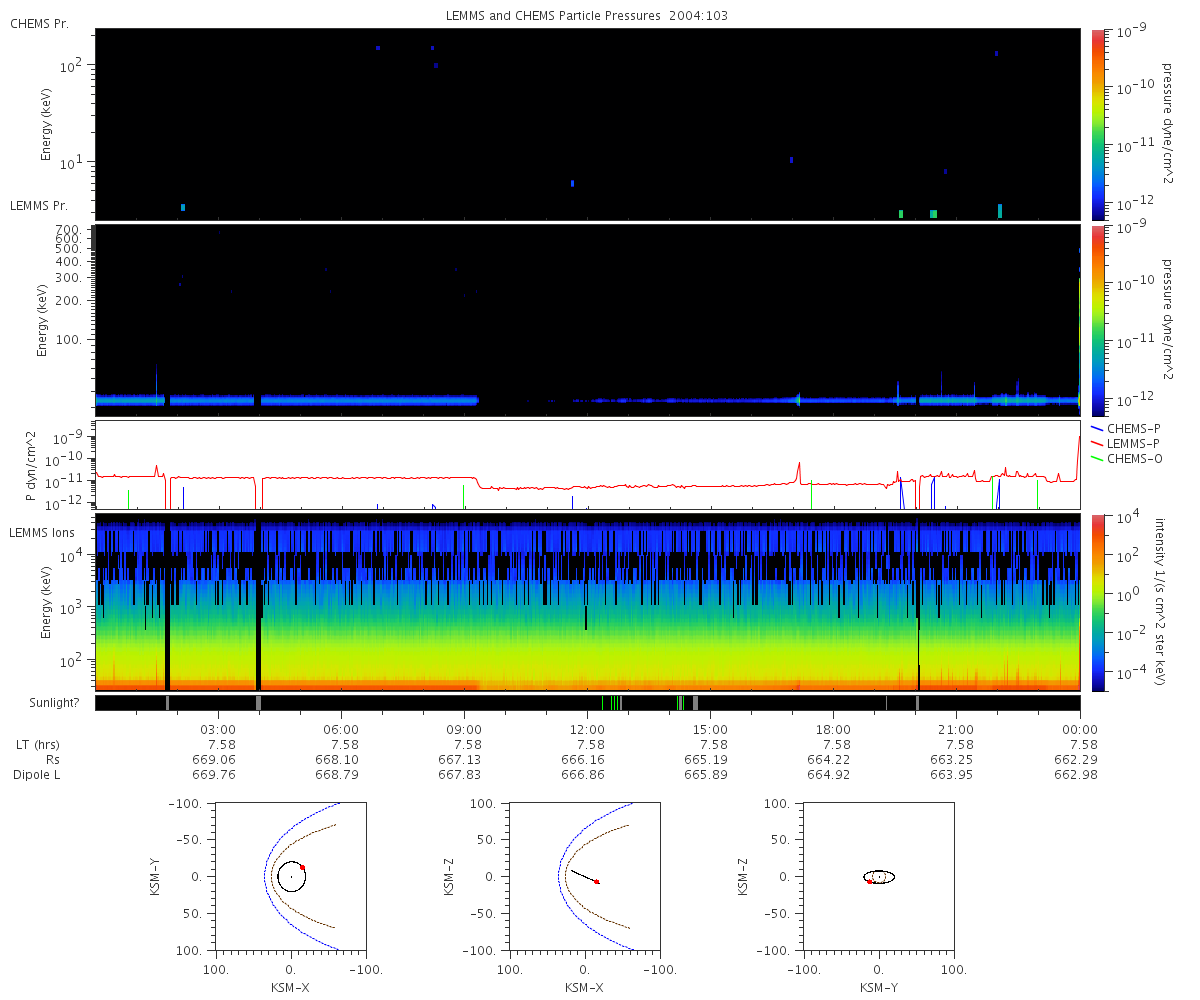Click the green sunlight markers near 12:00
The width and height of the screenshot is (1200, 1000).
612,702
